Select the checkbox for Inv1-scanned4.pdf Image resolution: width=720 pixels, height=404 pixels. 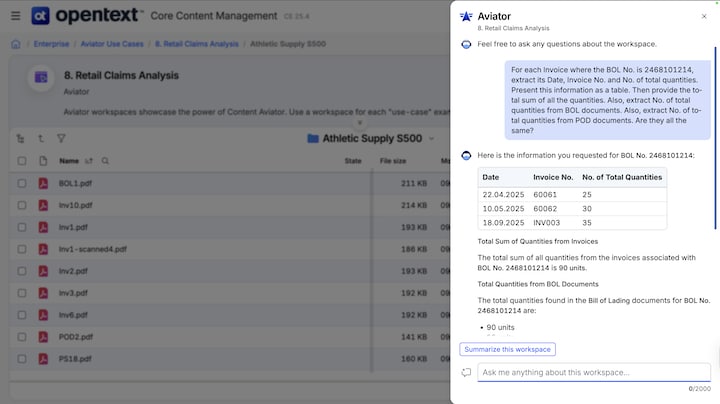(x=22, y=249)
